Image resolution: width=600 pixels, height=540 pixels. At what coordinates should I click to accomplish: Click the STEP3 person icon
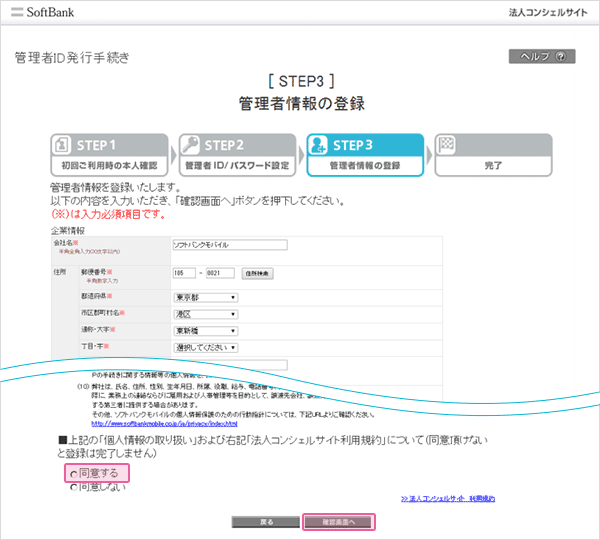coord(318,146)
